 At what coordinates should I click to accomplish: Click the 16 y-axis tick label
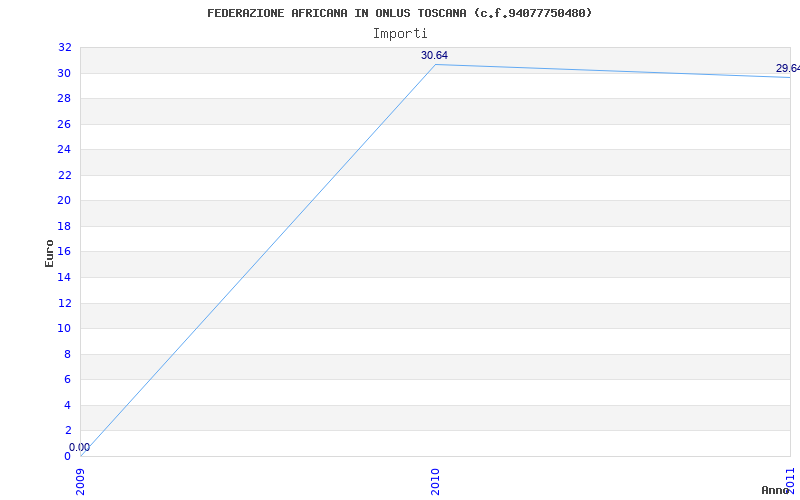click(x=65, y=252)
